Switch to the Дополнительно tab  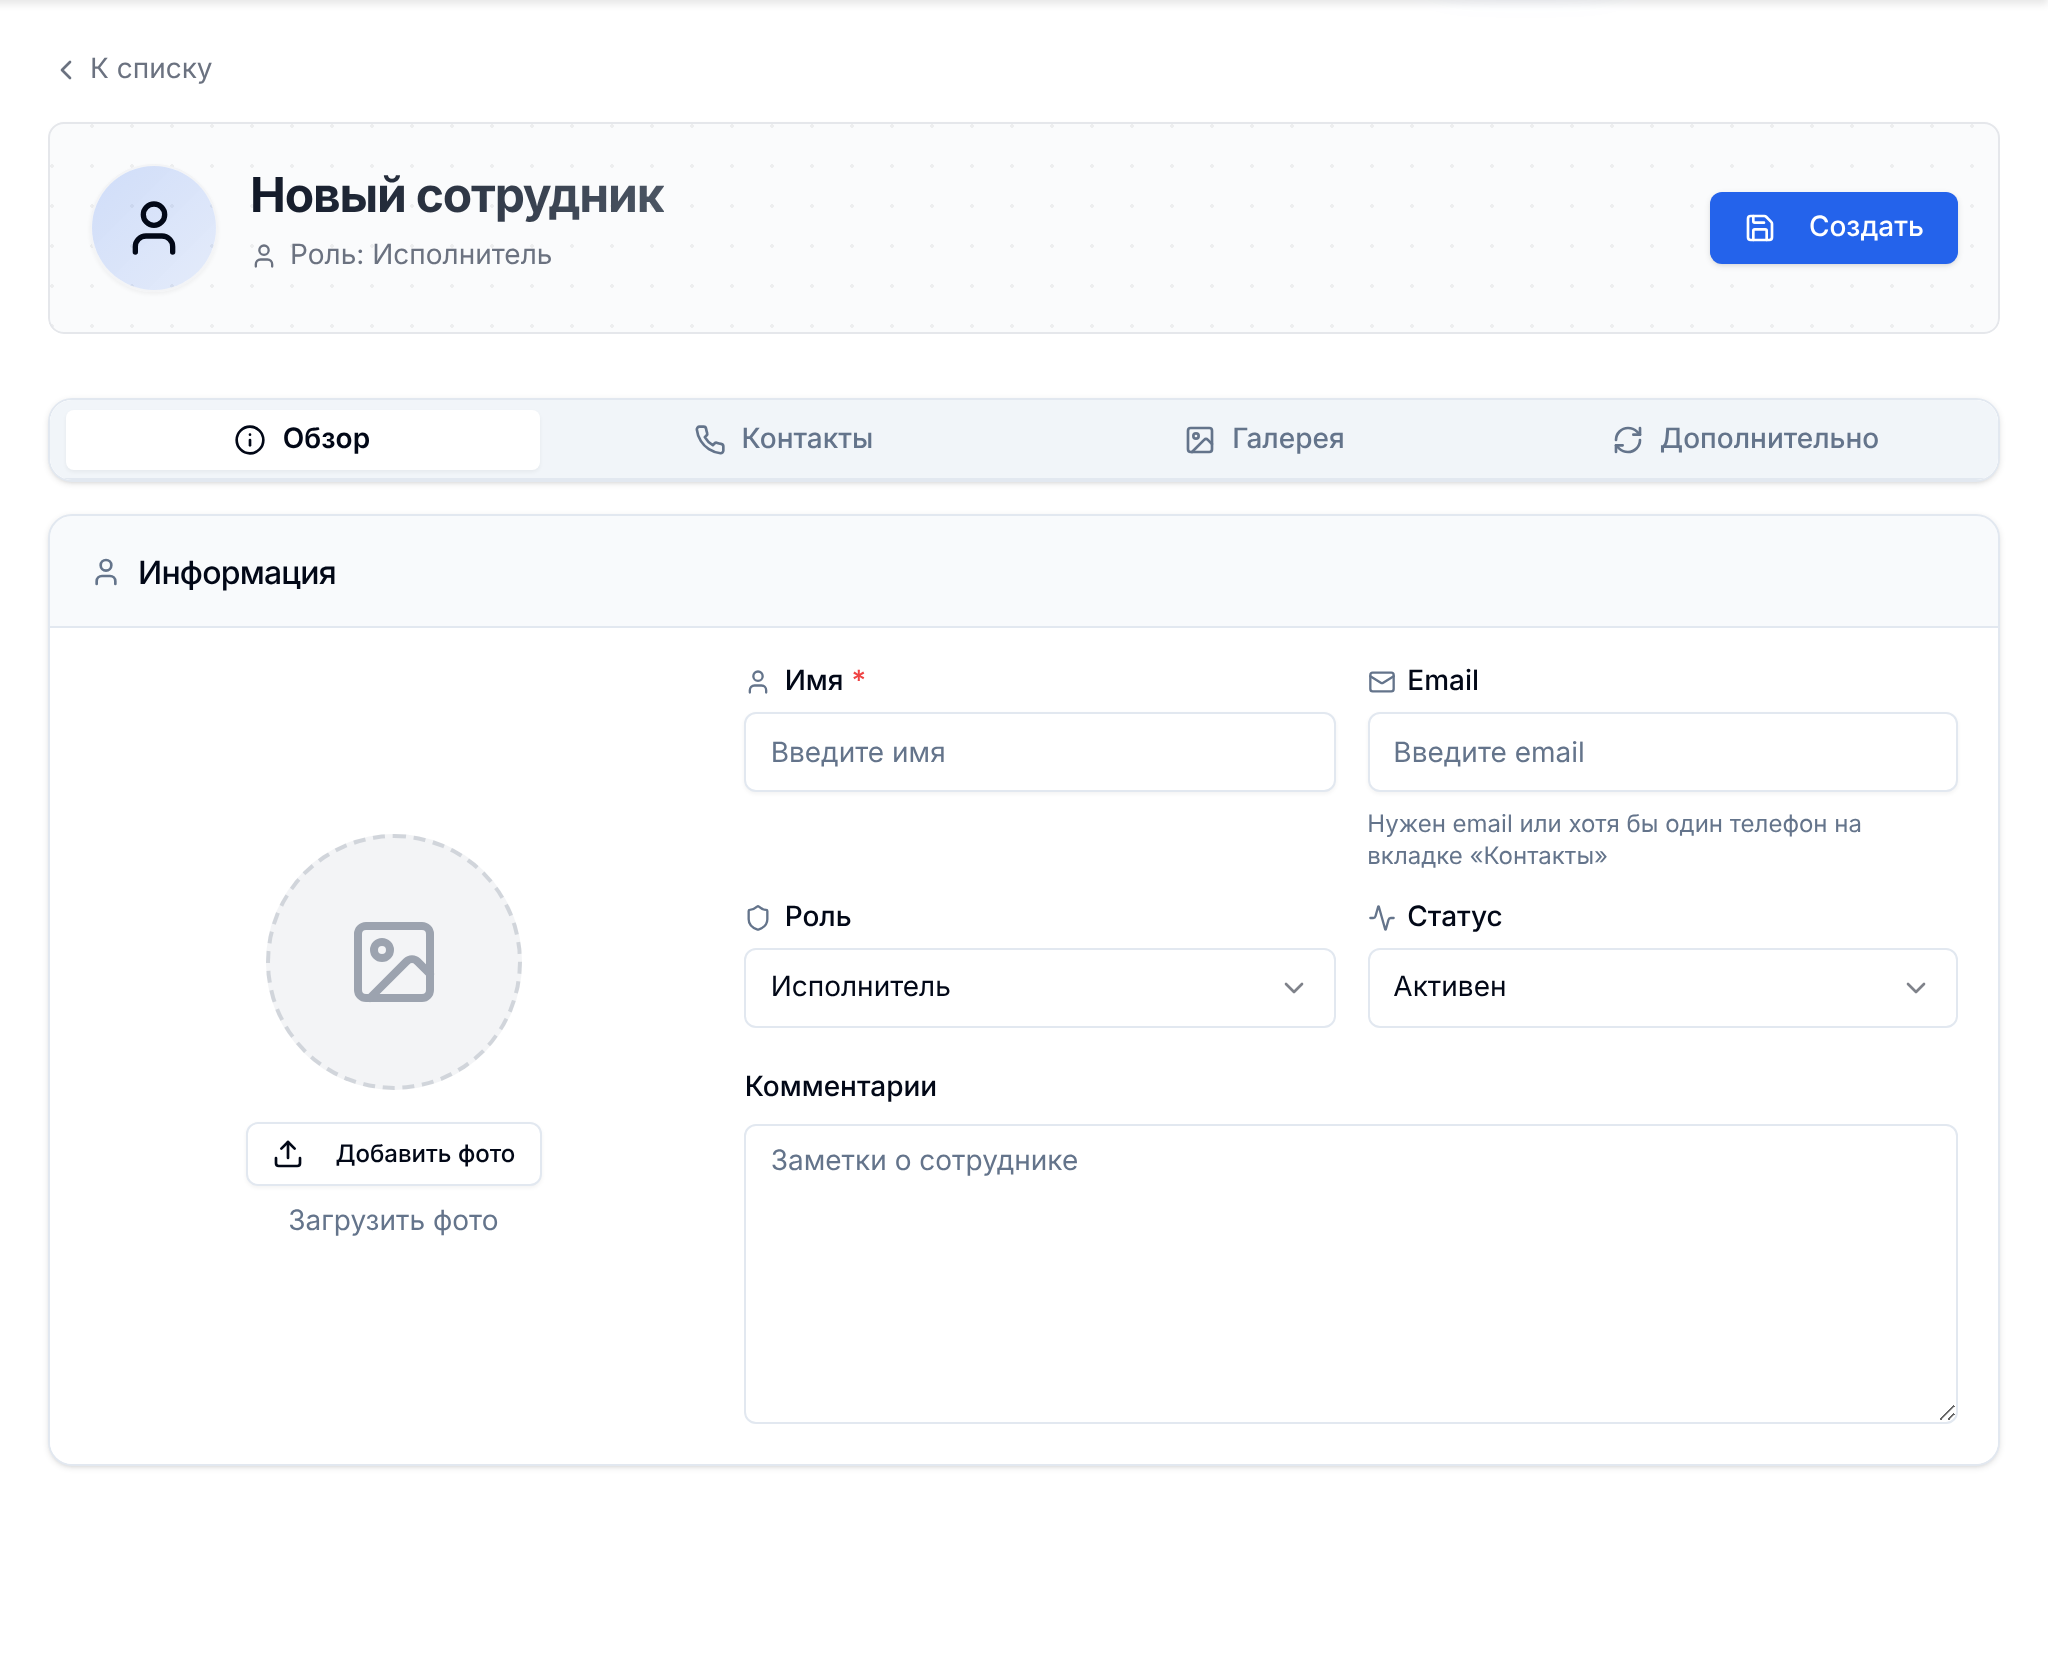(x=1746, y=439)
